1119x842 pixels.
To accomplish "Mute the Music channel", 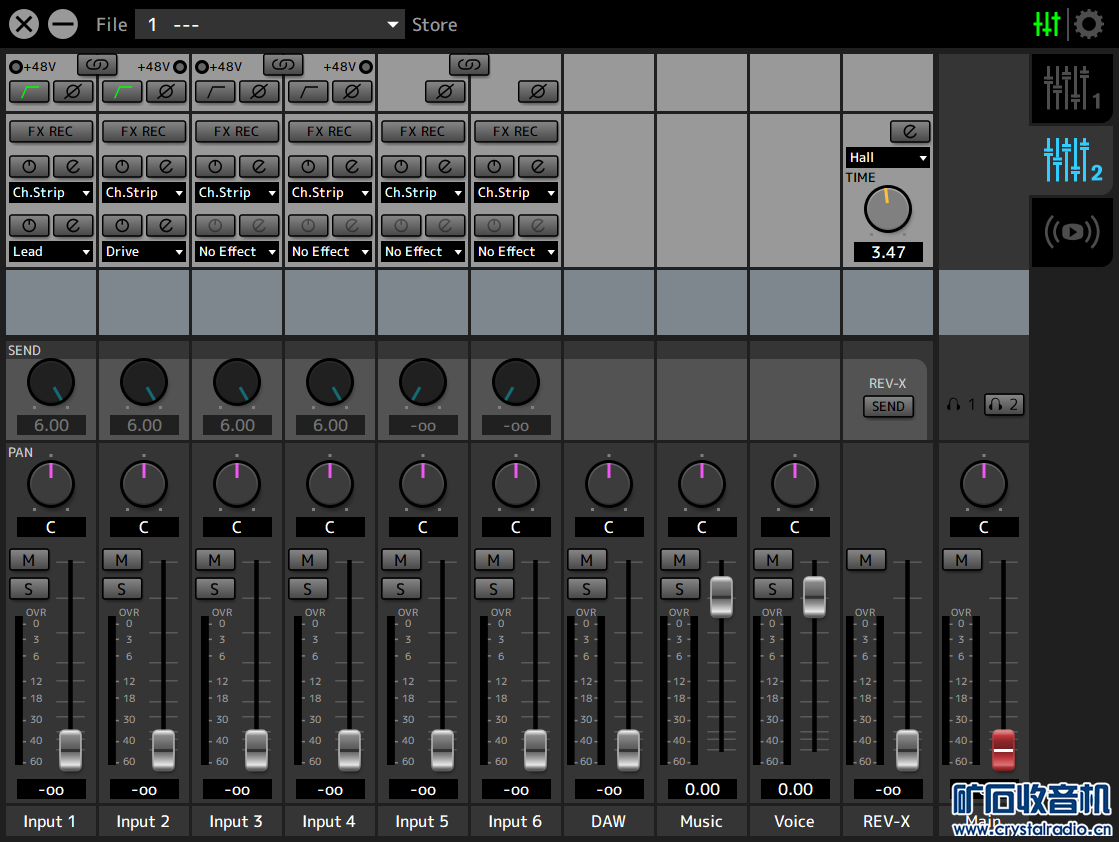I will (680, 560).
